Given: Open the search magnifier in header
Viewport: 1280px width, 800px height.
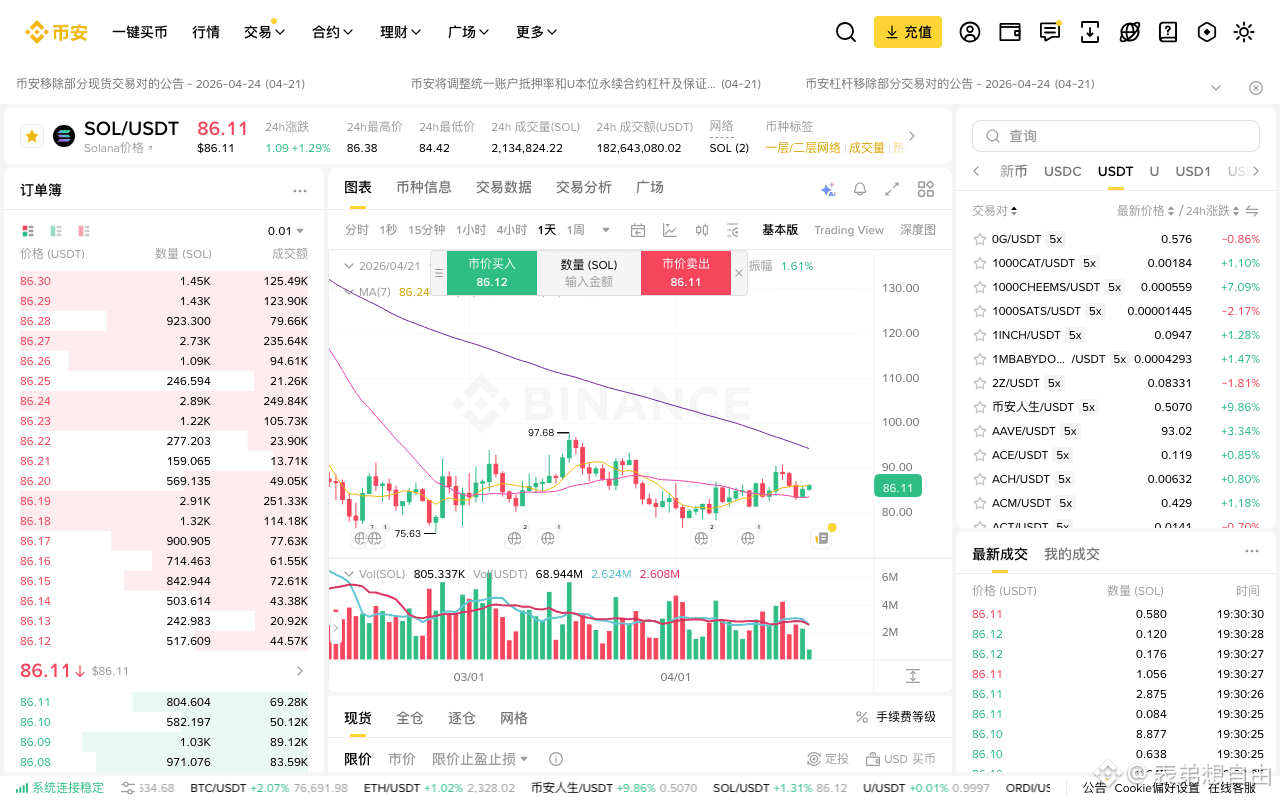Looking at the screenshot, I should click(846, 32).
